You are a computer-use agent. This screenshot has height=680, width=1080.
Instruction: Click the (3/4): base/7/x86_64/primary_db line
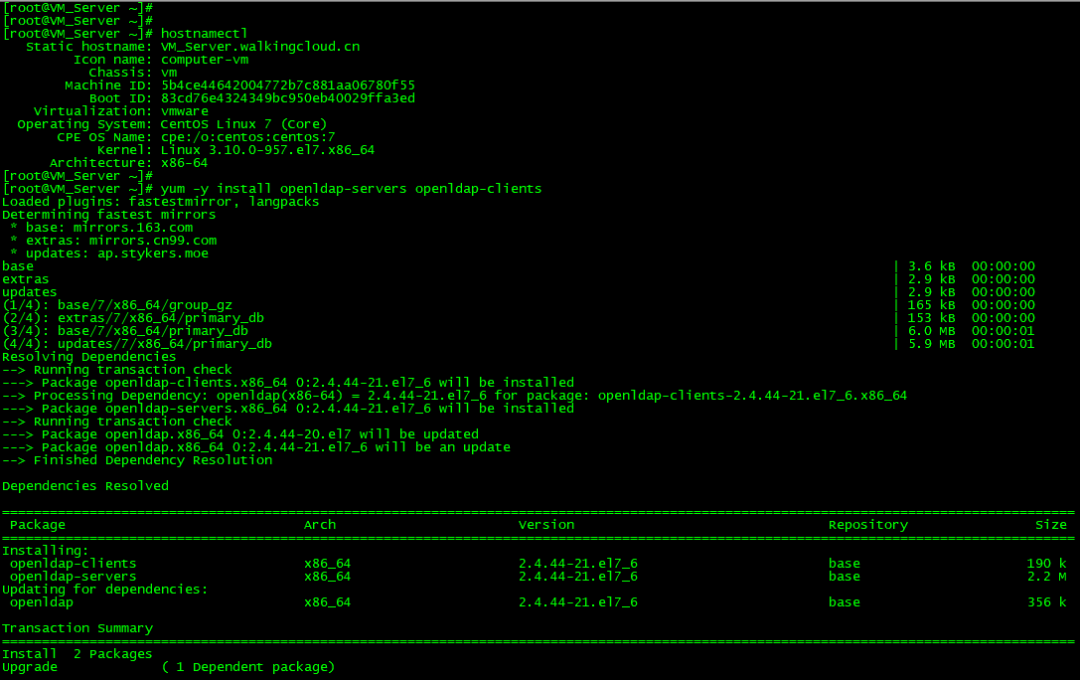125,331
